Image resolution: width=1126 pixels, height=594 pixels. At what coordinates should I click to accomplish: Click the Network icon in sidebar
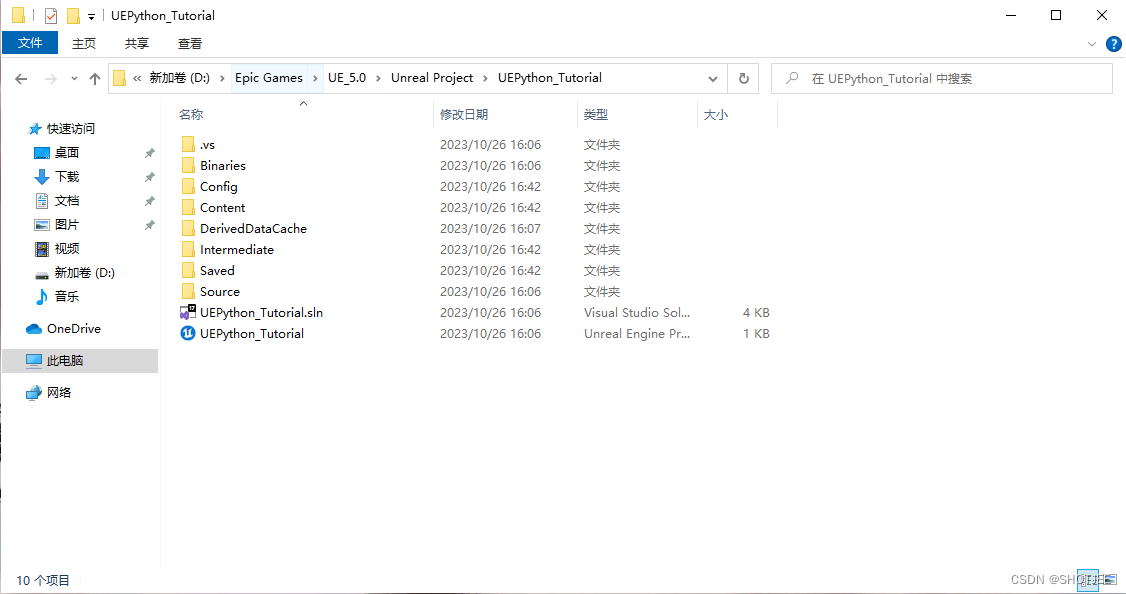(x=34, y=393)
